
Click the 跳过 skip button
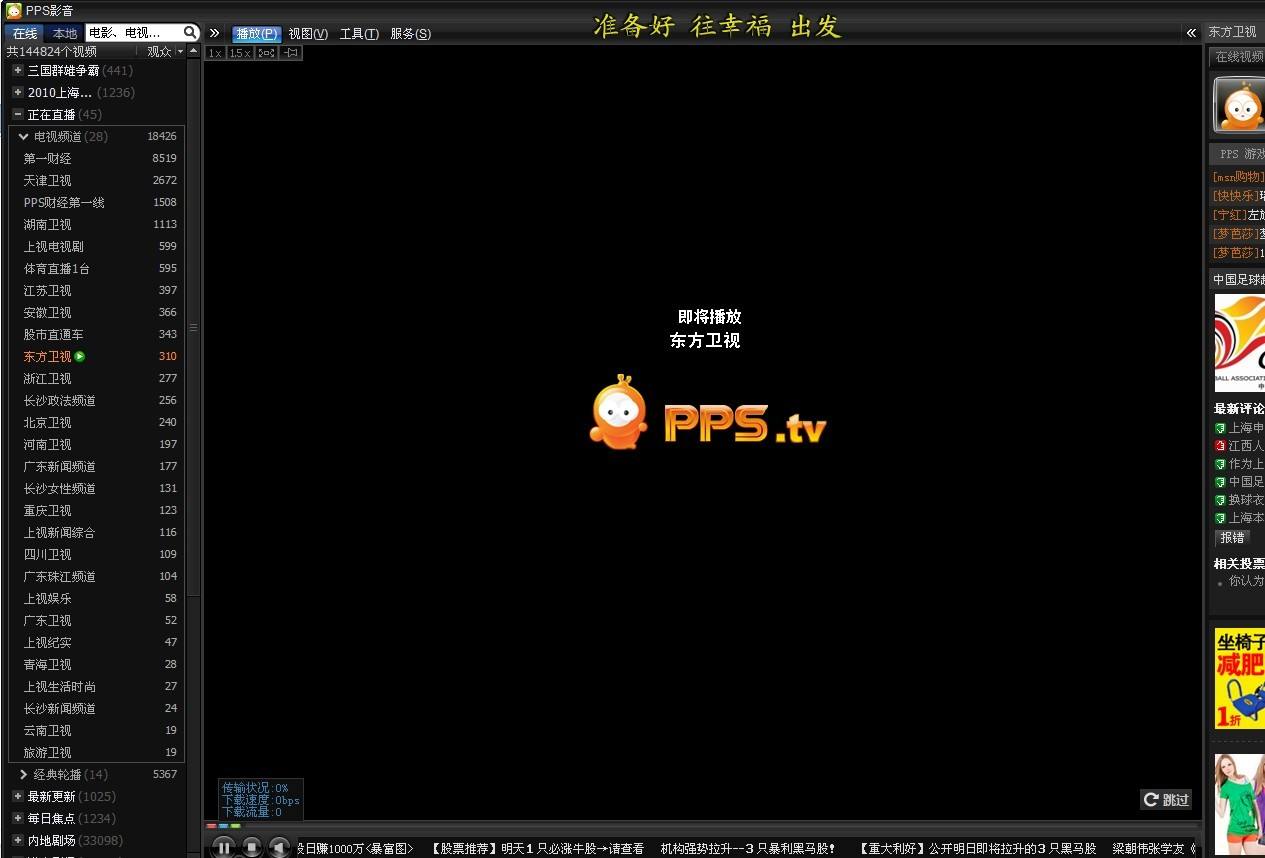(x=1166, y=799)
